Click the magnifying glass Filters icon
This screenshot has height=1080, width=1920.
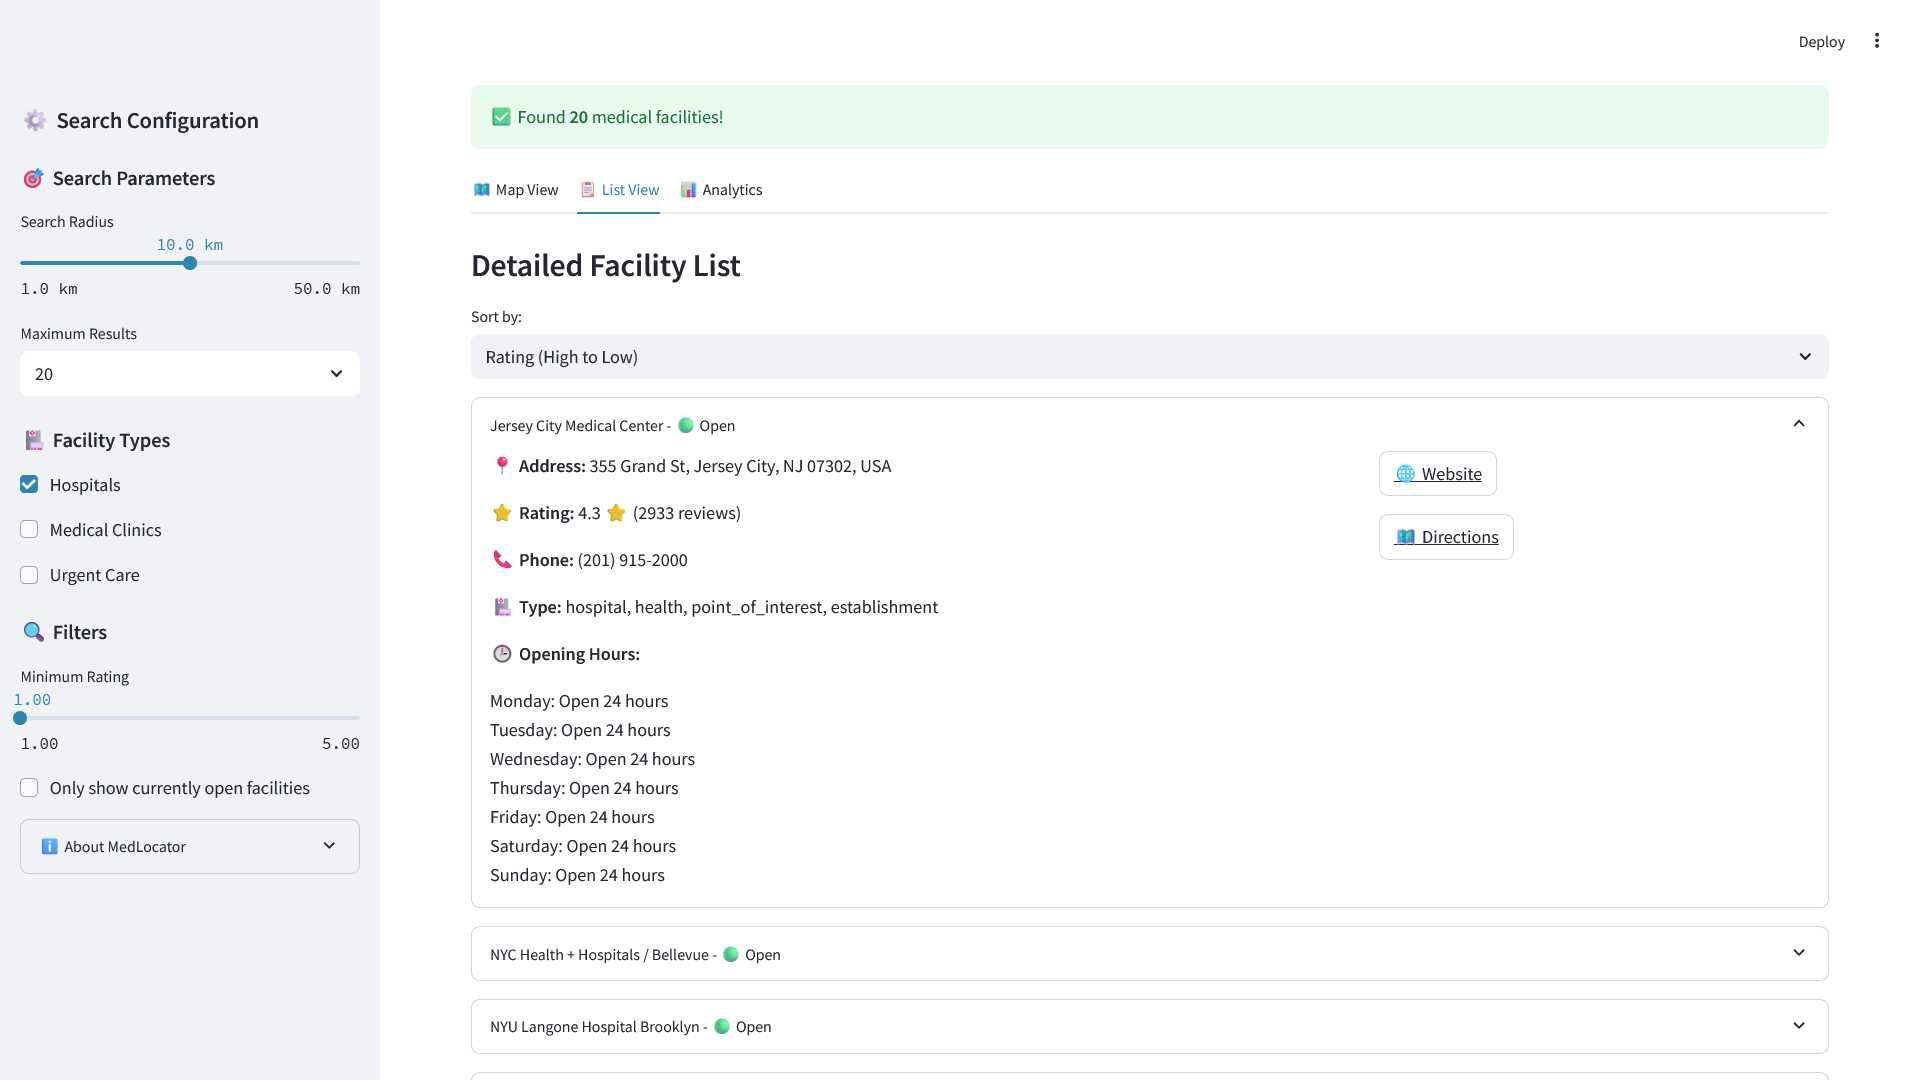point(34,632)
